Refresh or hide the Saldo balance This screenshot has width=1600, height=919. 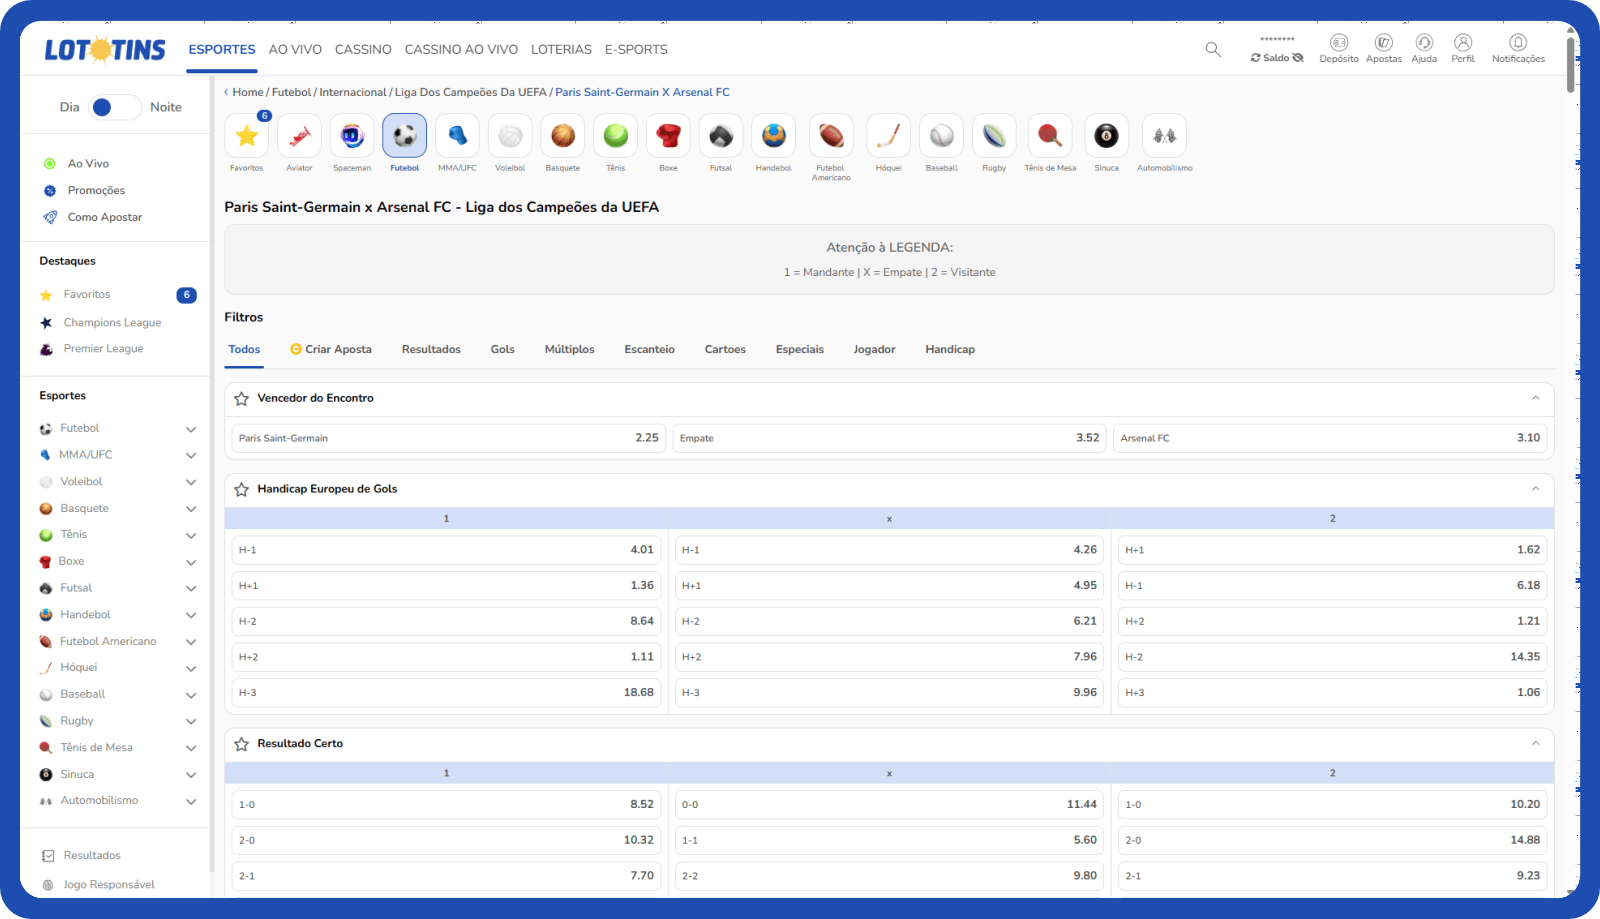click(x=1277, y=58)
